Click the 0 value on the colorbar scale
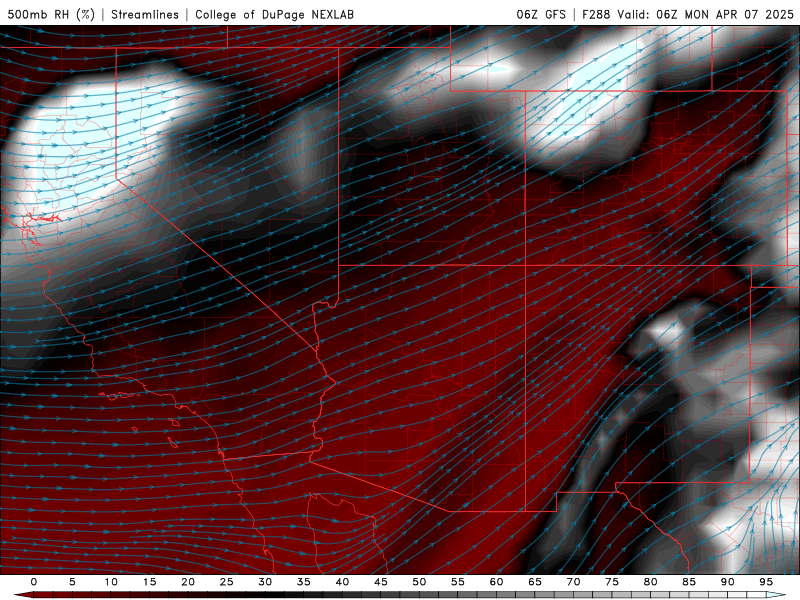 coord(34,582)
